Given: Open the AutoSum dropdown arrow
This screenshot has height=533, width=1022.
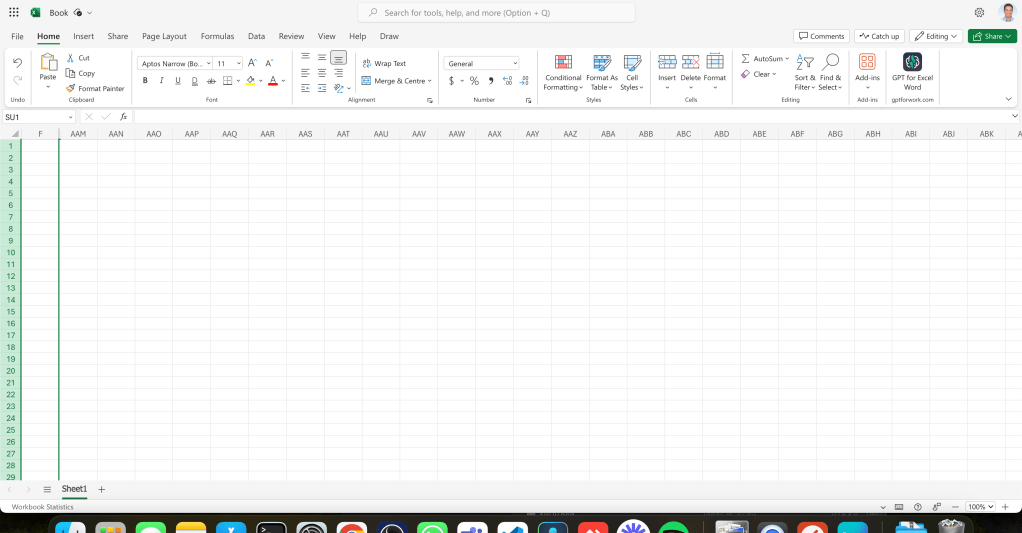Looking at the screenshot, I should pos(787,59).
